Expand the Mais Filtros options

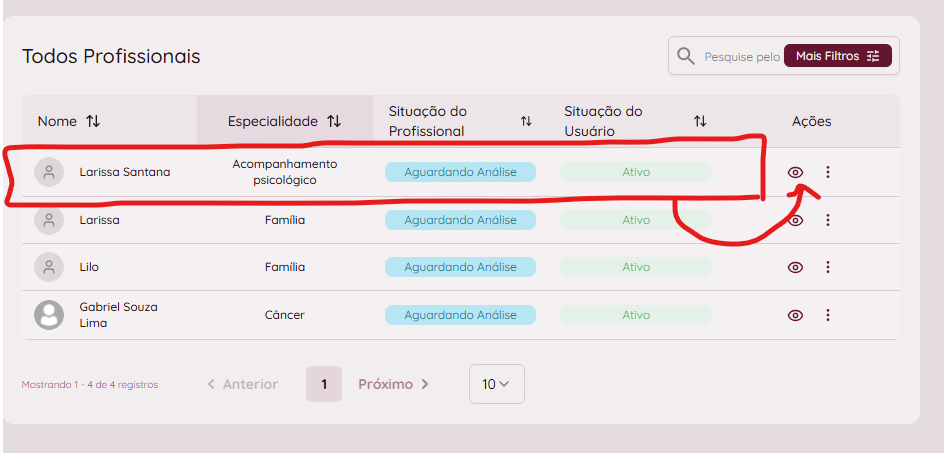[837, 56]
